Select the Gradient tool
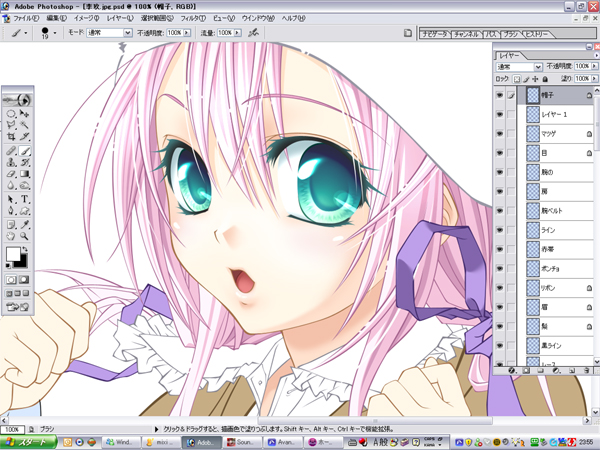This screenshot has height=450, width=600. [24, 174]
